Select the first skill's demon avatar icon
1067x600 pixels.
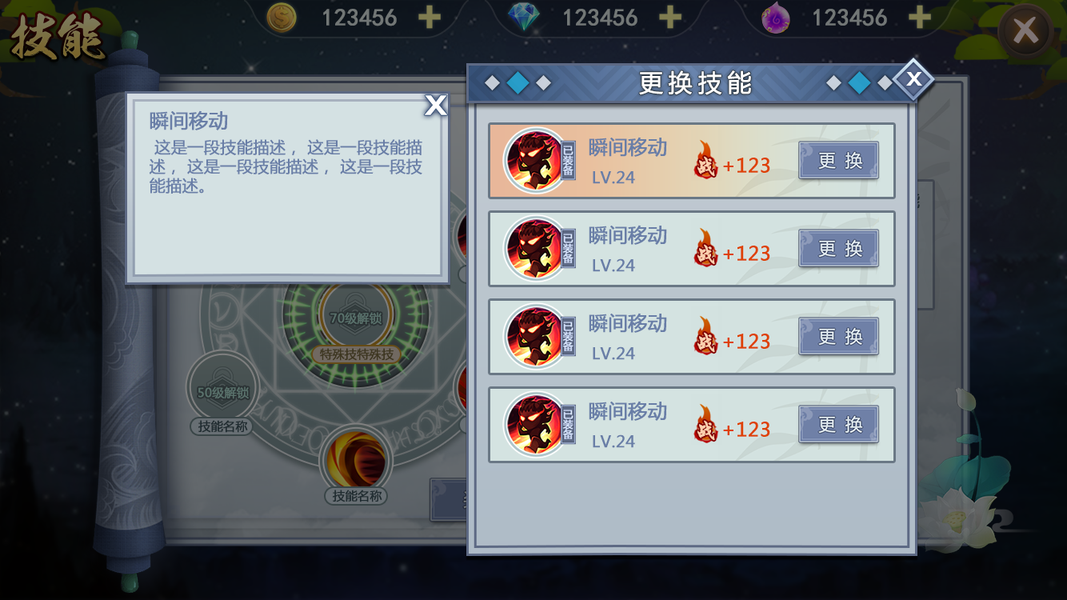coord(535,161)
